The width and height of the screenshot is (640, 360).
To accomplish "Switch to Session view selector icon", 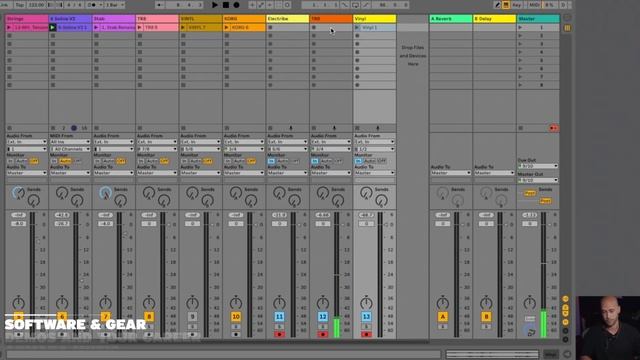I will 567,28.
